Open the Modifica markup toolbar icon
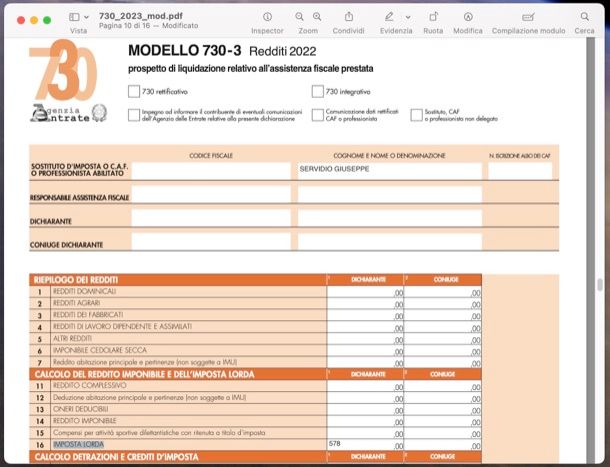Screen dimensions: 610x467 468,17
